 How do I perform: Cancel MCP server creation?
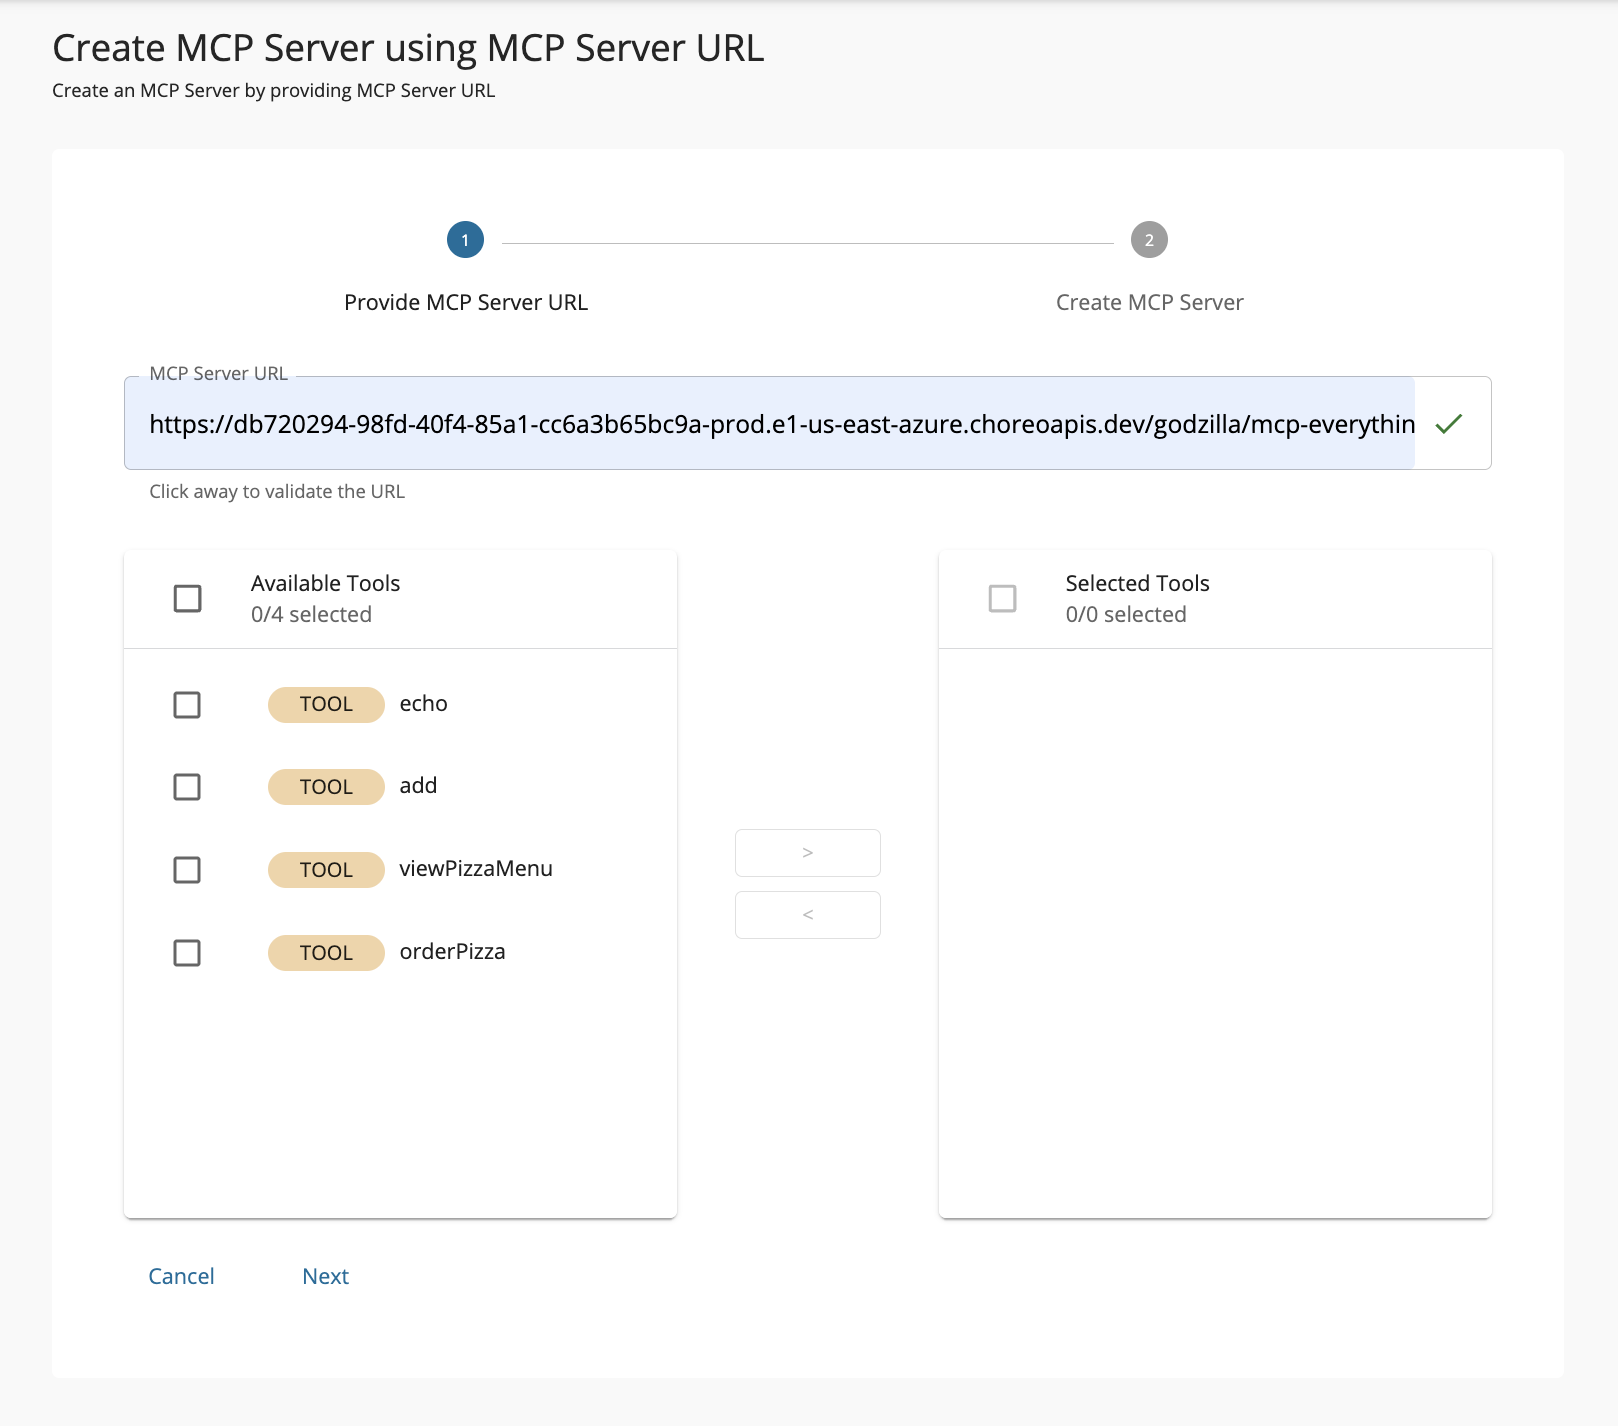pyautogui.click(x=181, y=1276)
